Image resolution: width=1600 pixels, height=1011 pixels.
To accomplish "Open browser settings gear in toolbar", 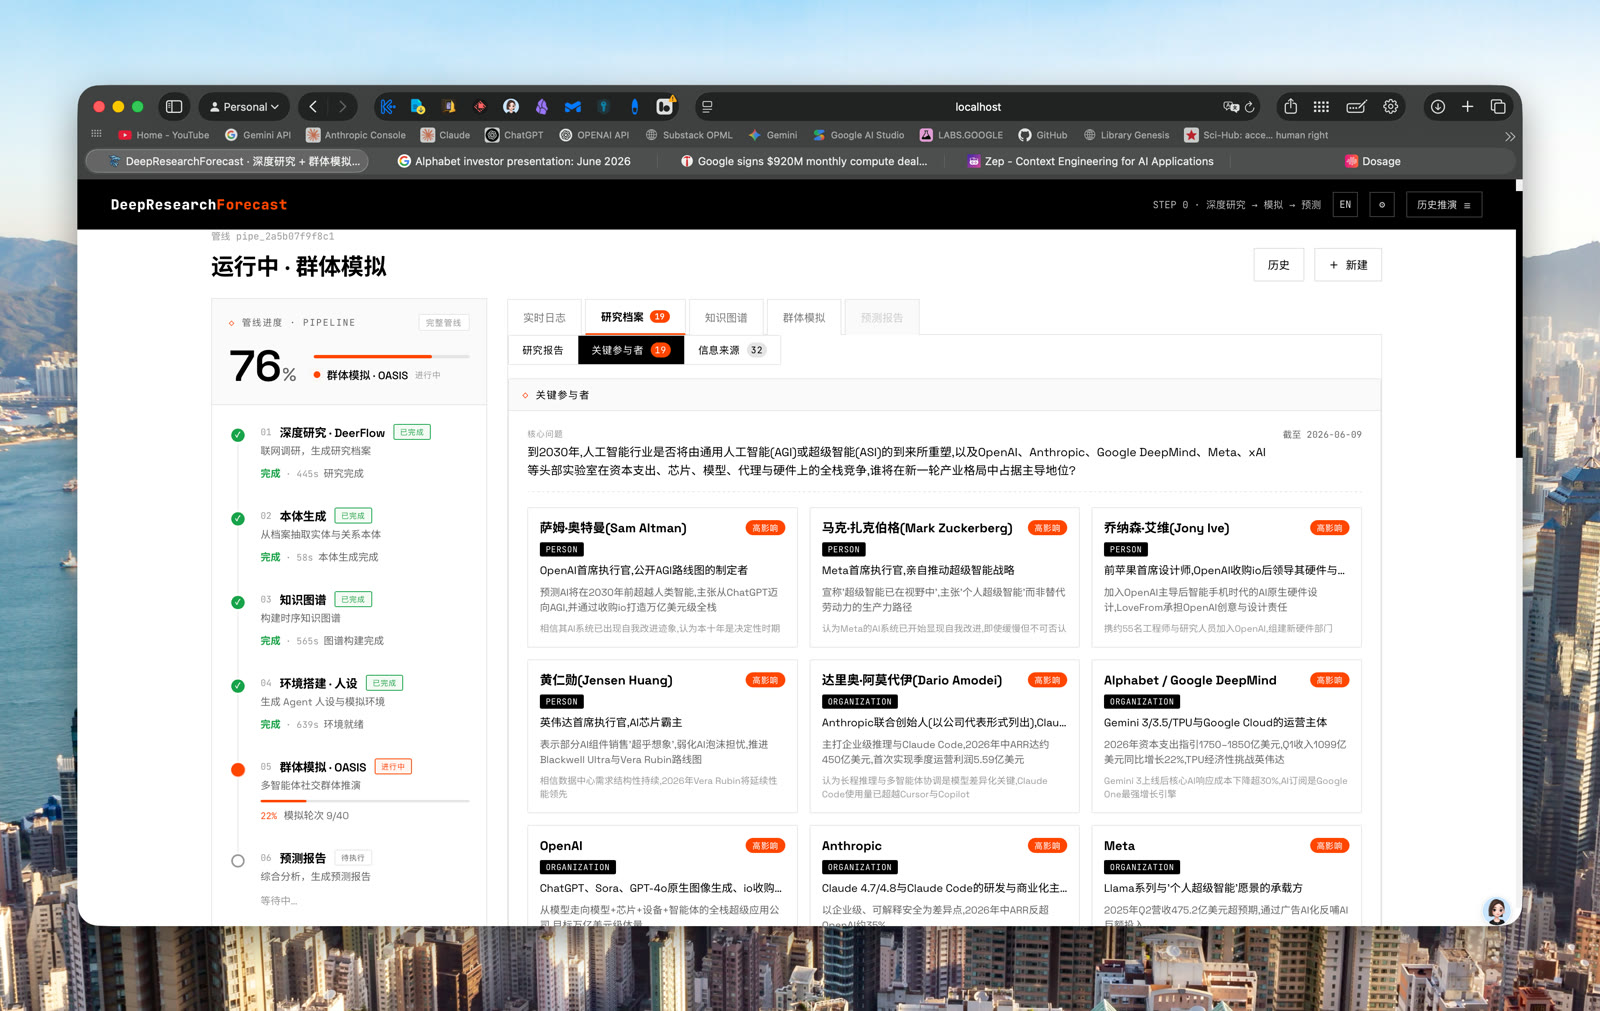I will tap(1390, 107).
